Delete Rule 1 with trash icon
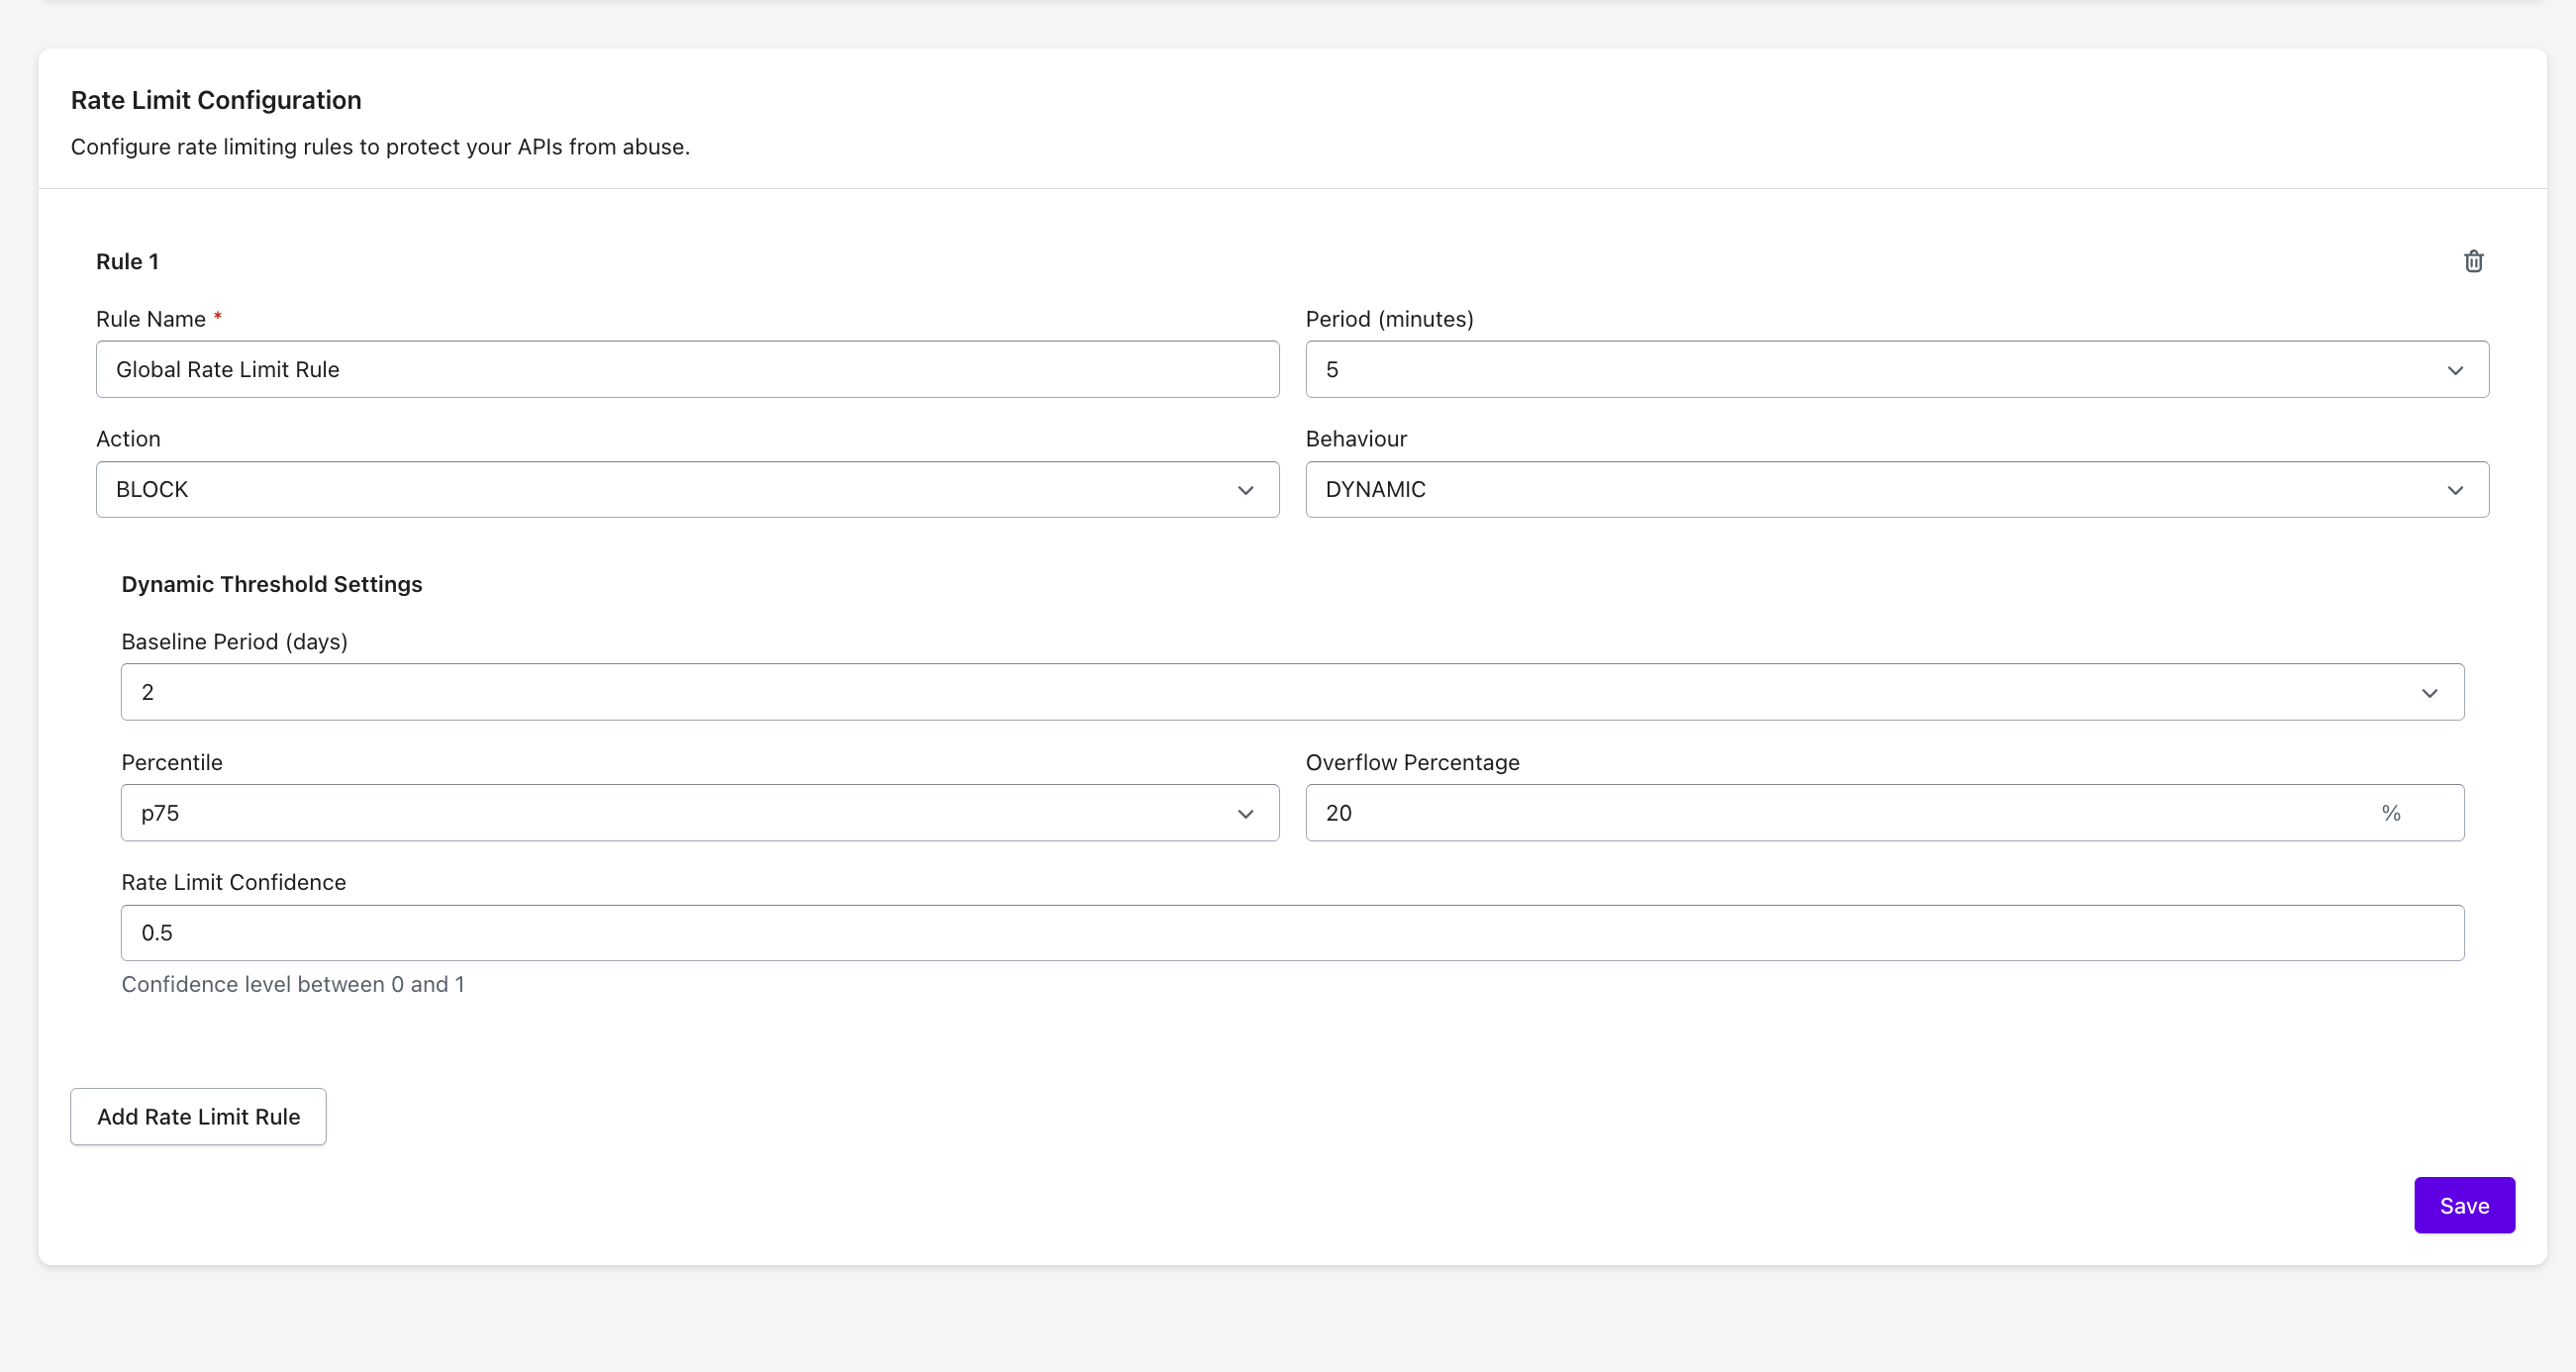The width and height of the screenshot is (2576, 1372). coord(2473,261)
